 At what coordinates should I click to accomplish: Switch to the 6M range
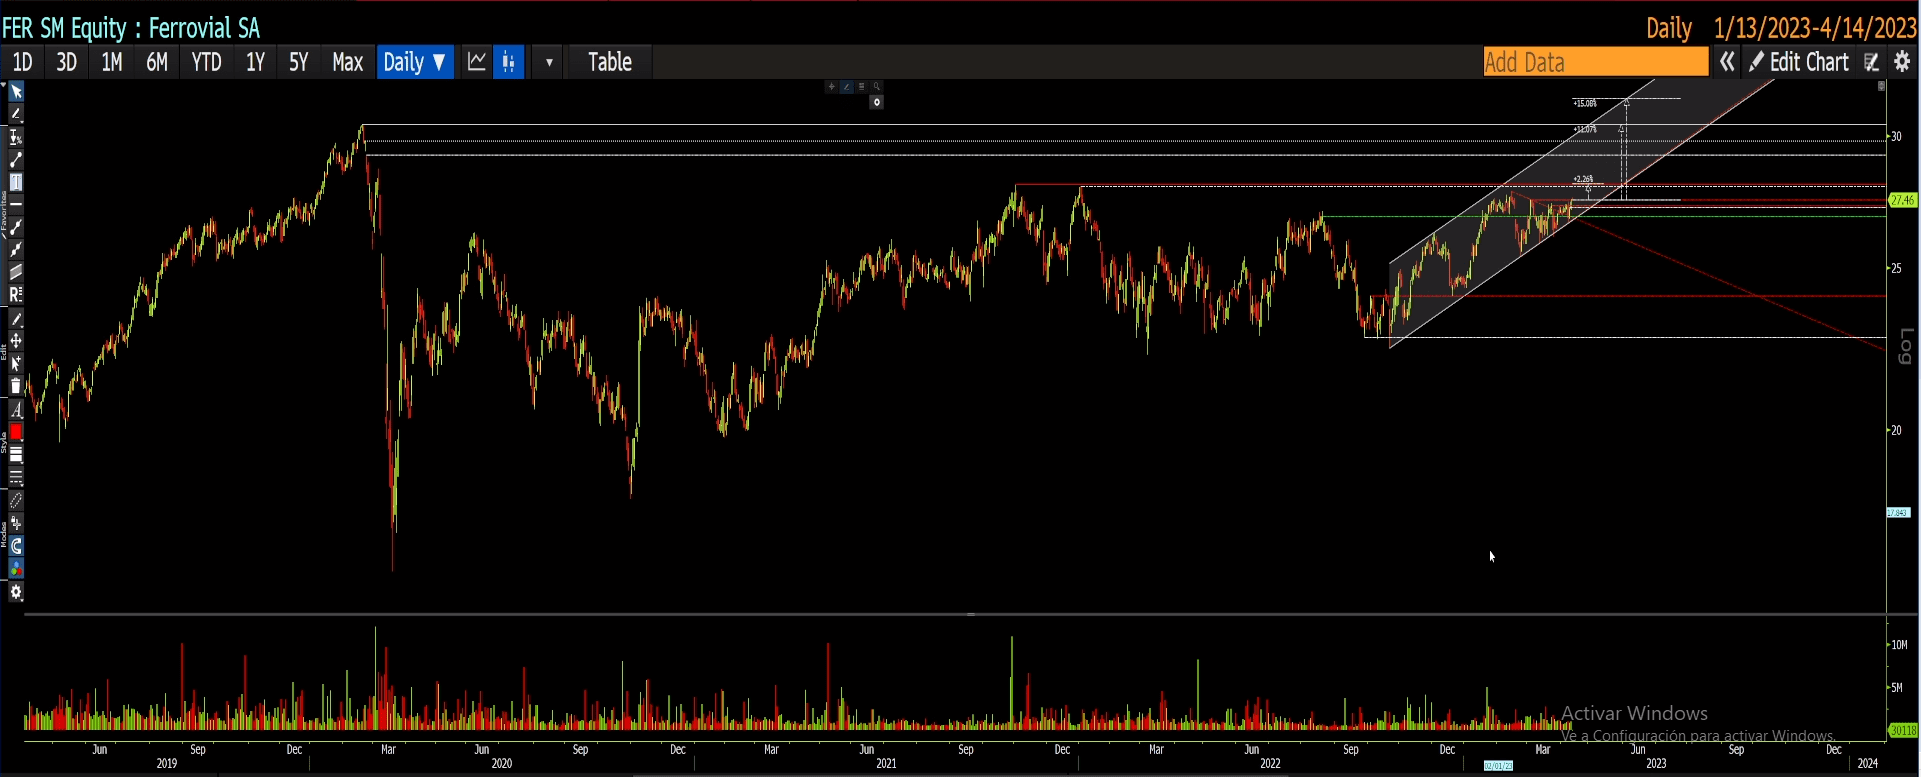click(x=157, y=62)
